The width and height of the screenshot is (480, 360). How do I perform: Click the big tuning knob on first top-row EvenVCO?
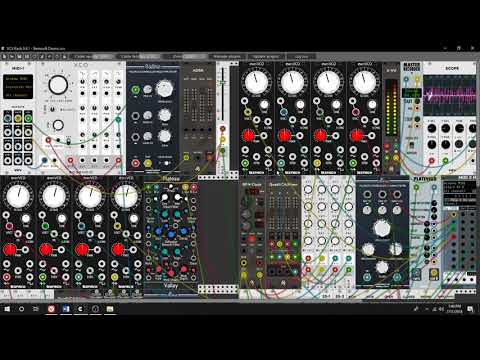[256, 82]
